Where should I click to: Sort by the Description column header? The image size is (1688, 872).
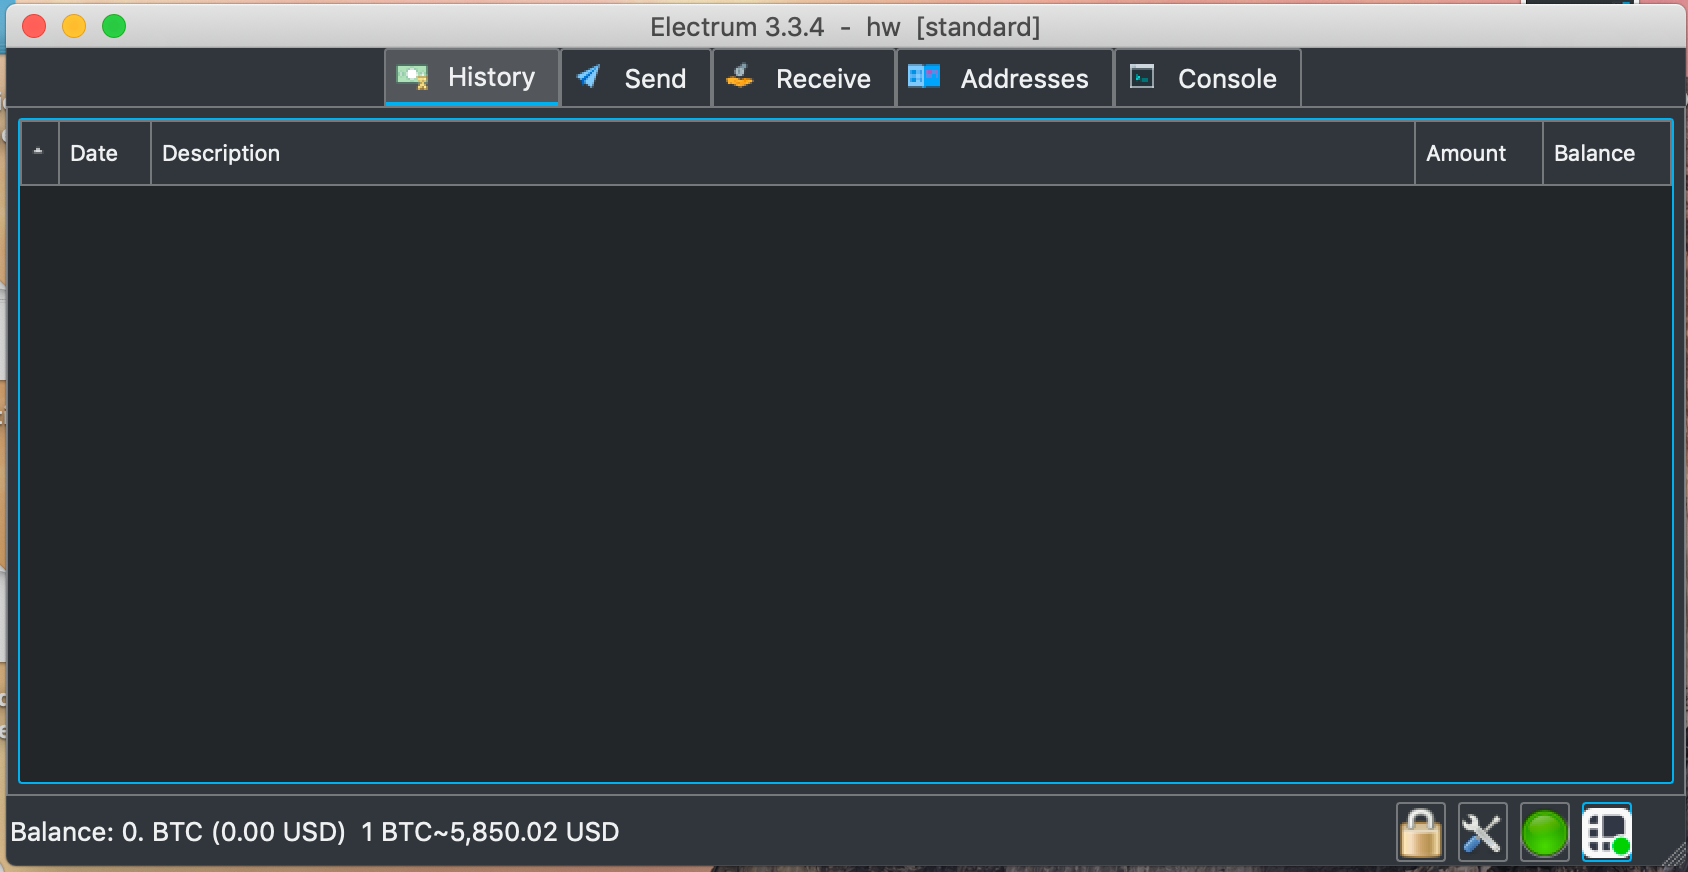[x=783, y=153]
